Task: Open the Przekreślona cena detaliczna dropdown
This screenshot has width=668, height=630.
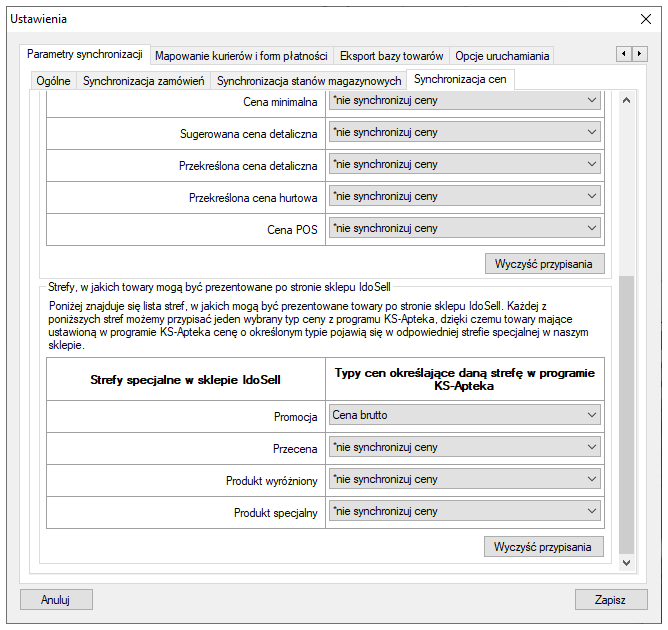Action: point(465,164)
